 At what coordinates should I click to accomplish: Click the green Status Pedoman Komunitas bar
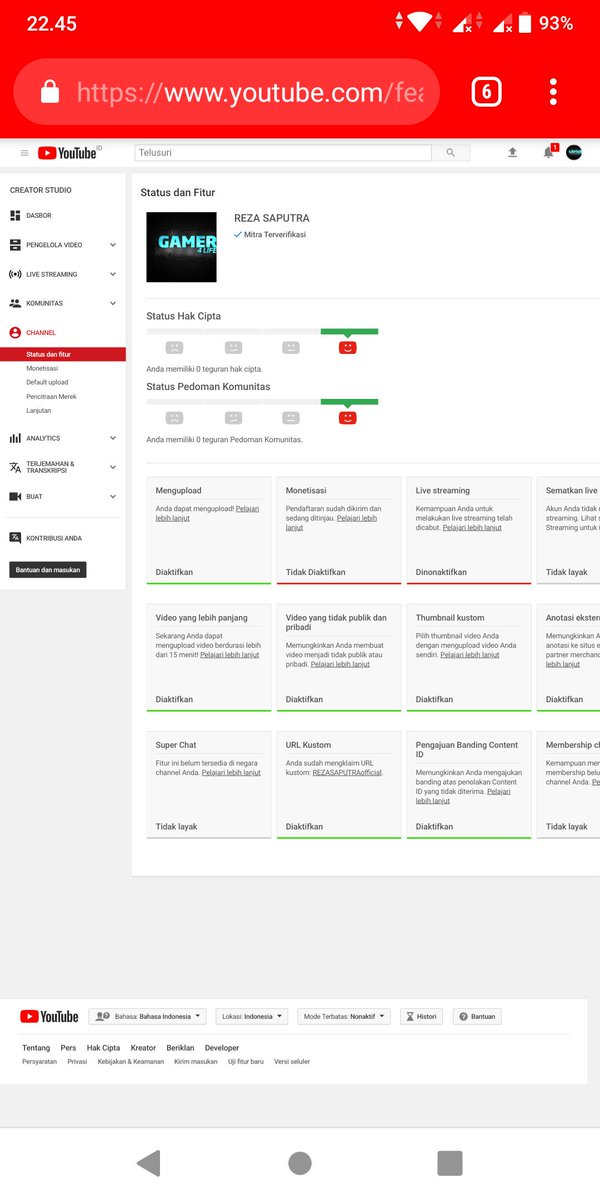[349, 401]
